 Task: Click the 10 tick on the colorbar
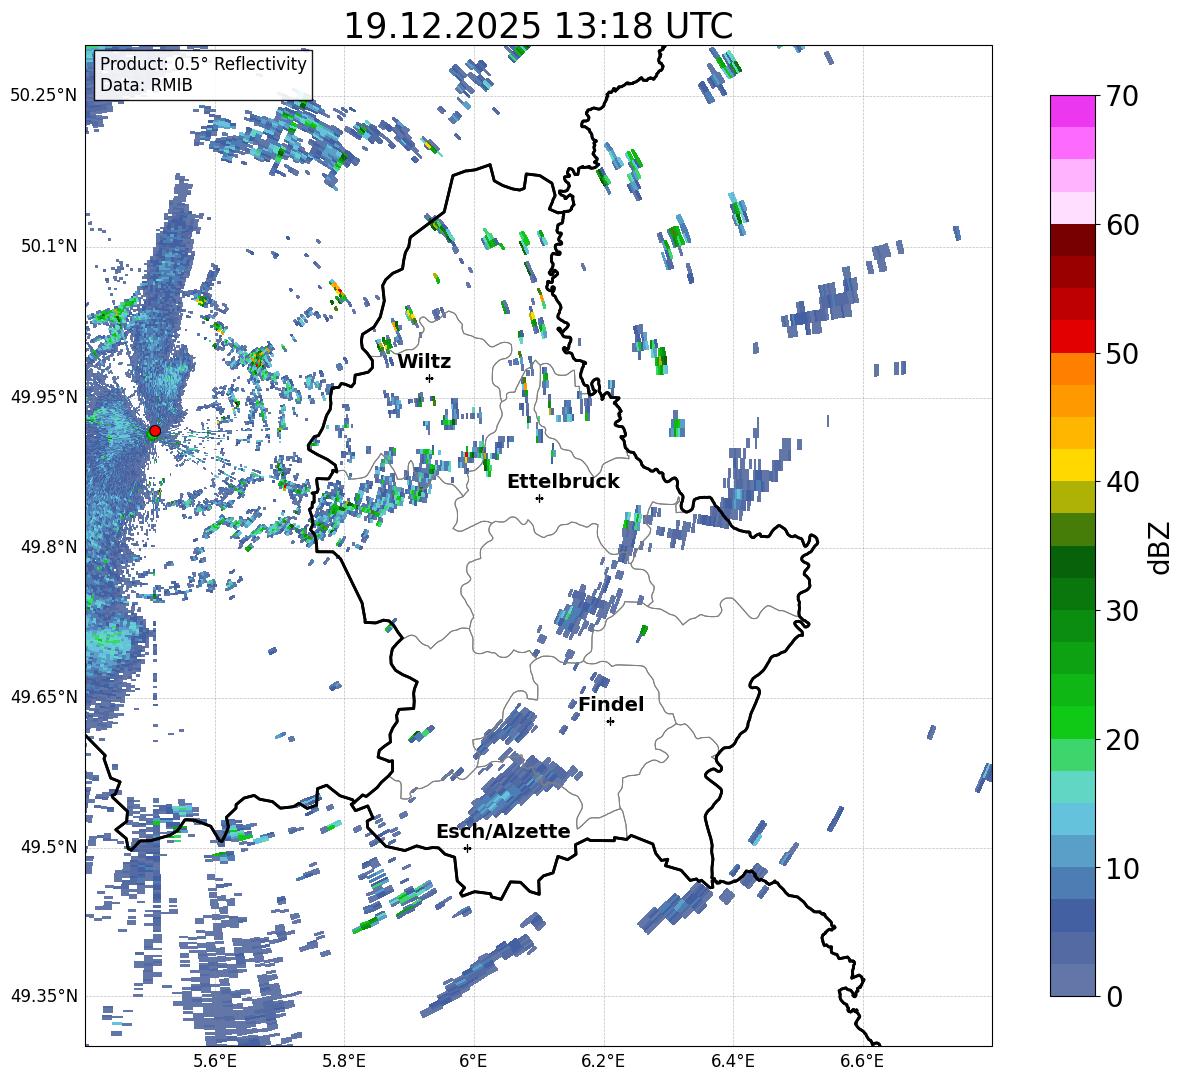pos(1122,868)
